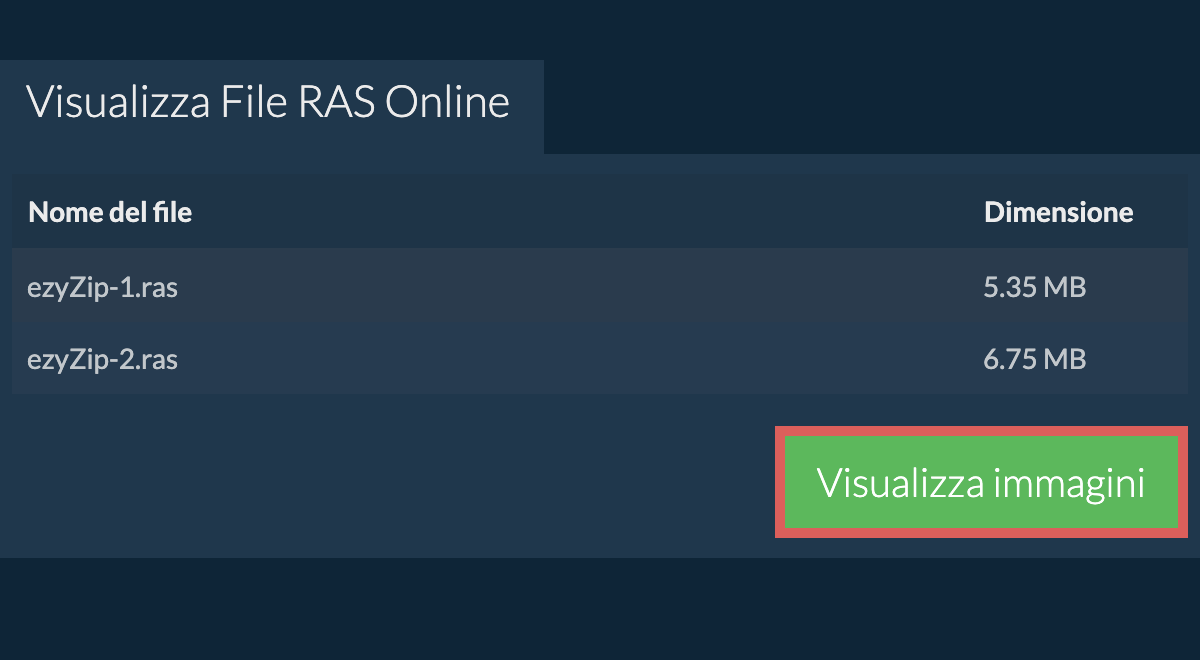Click the Nome del file column header
The width and height of the screenshot is (1200, 660).
pyautogui.click(x=110, y=212)
